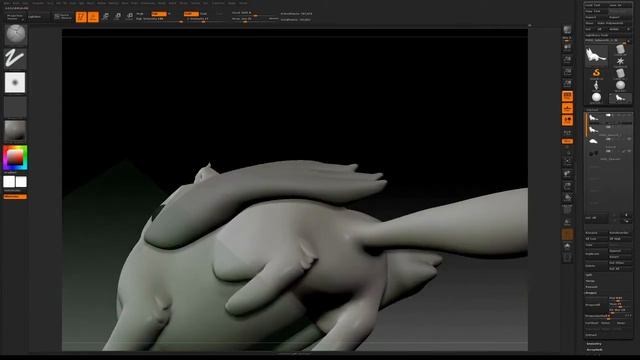Toggle the Zadd button
This screenshot has height=360, width=640.
[x=191, y=14]
